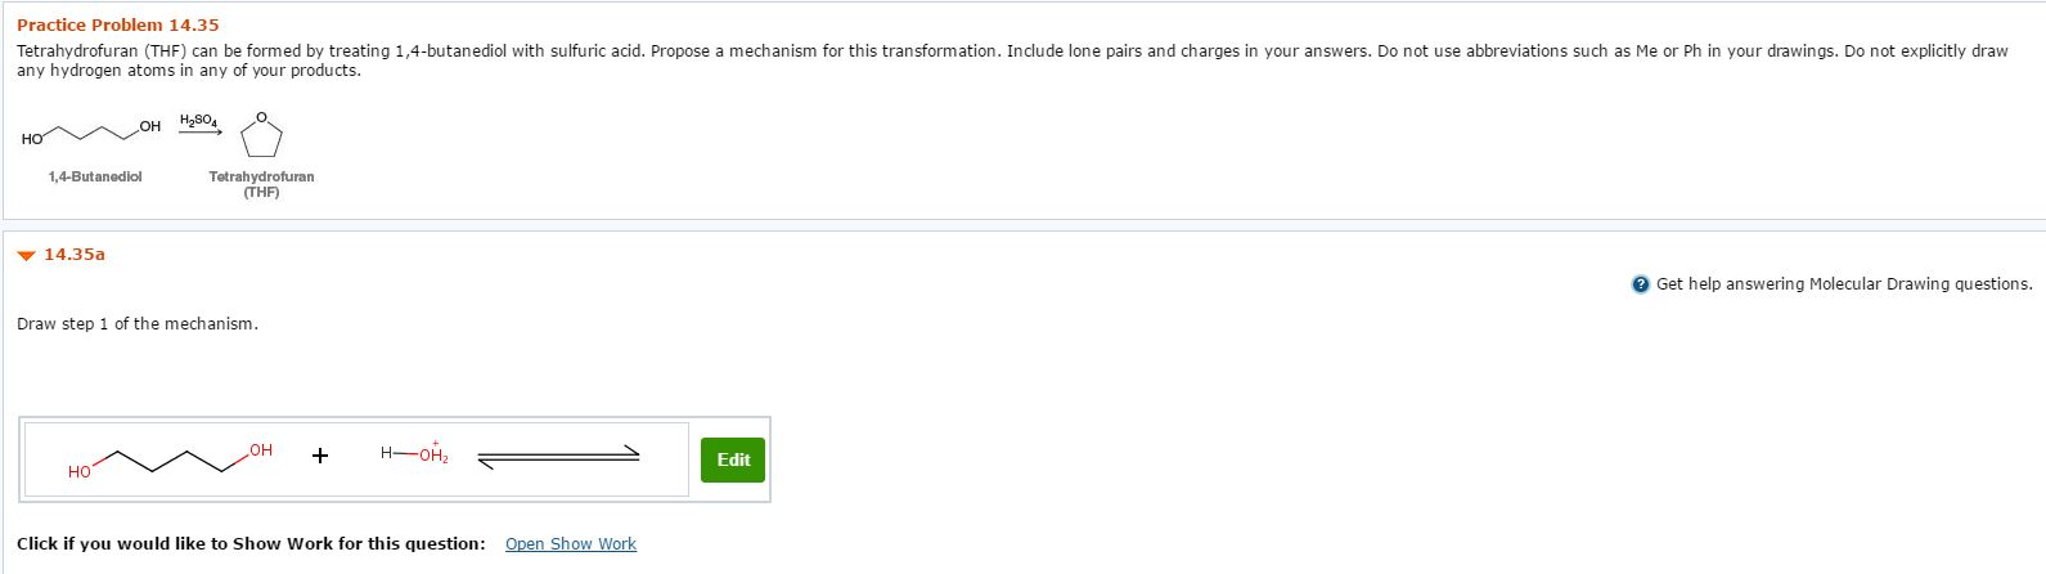Click the plus sign between the reactants
The width and height of the screenshot is (2046, 574).
pyautogui.click(x=320, y=456)
